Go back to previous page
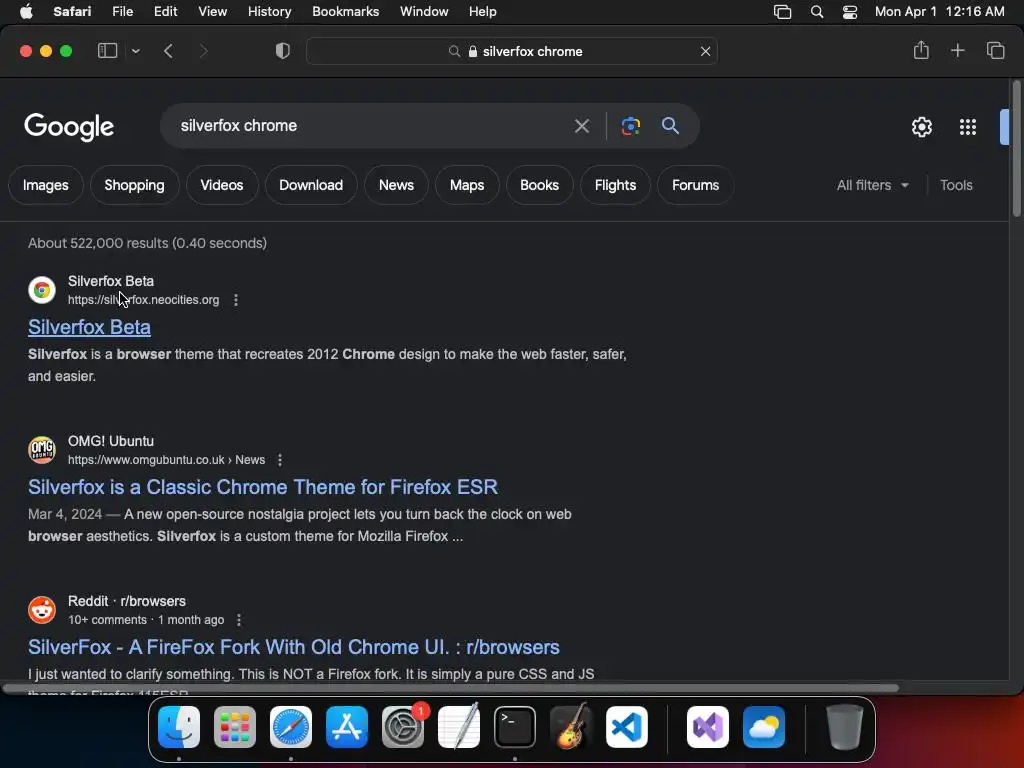Viewport: 1024px width, 768px height. [x=168, y=51]
